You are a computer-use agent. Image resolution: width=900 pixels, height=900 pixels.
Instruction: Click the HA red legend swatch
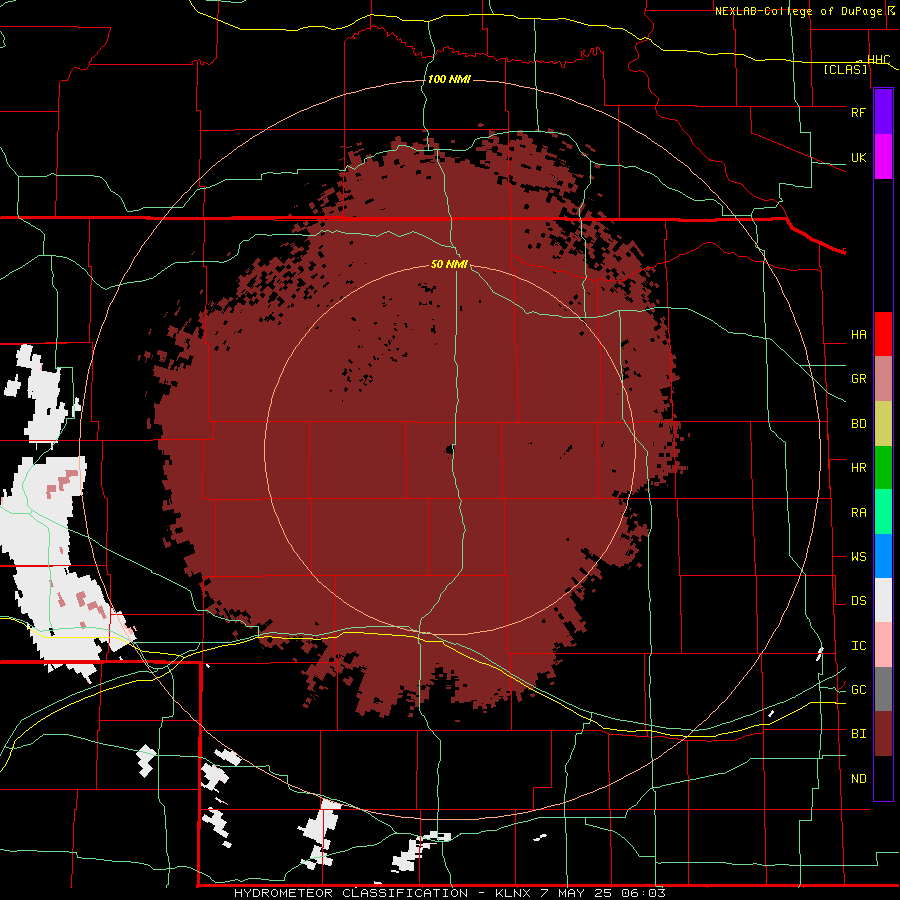tap(883, 334)
